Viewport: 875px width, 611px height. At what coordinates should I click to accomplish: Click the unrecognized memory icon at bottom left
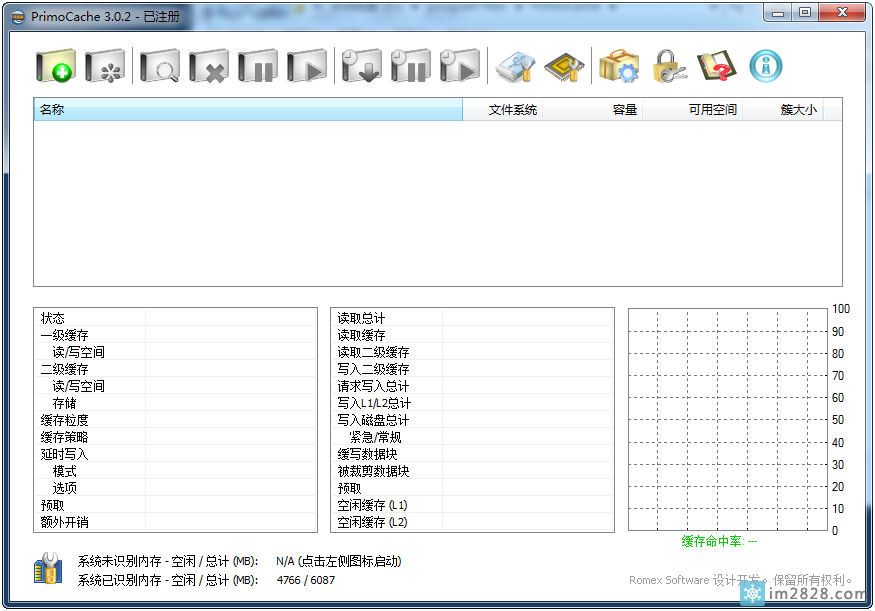[49, 571]
